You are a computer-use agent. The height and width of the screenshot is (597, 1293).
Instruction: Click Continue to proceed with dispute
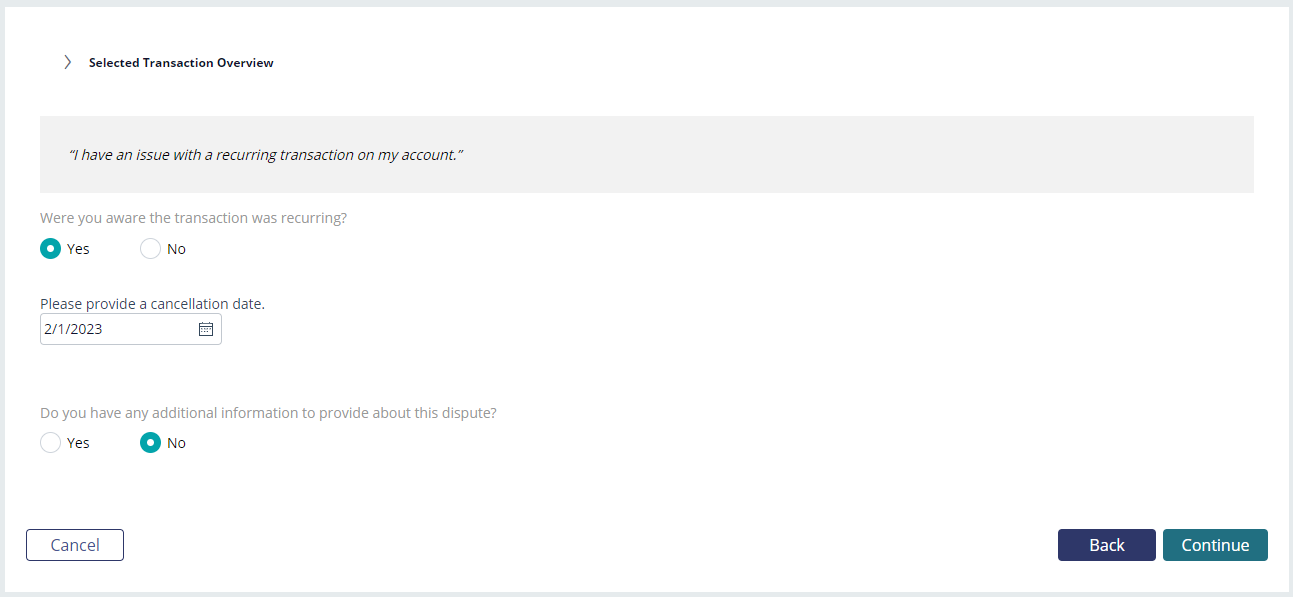tap(1215, 545)
